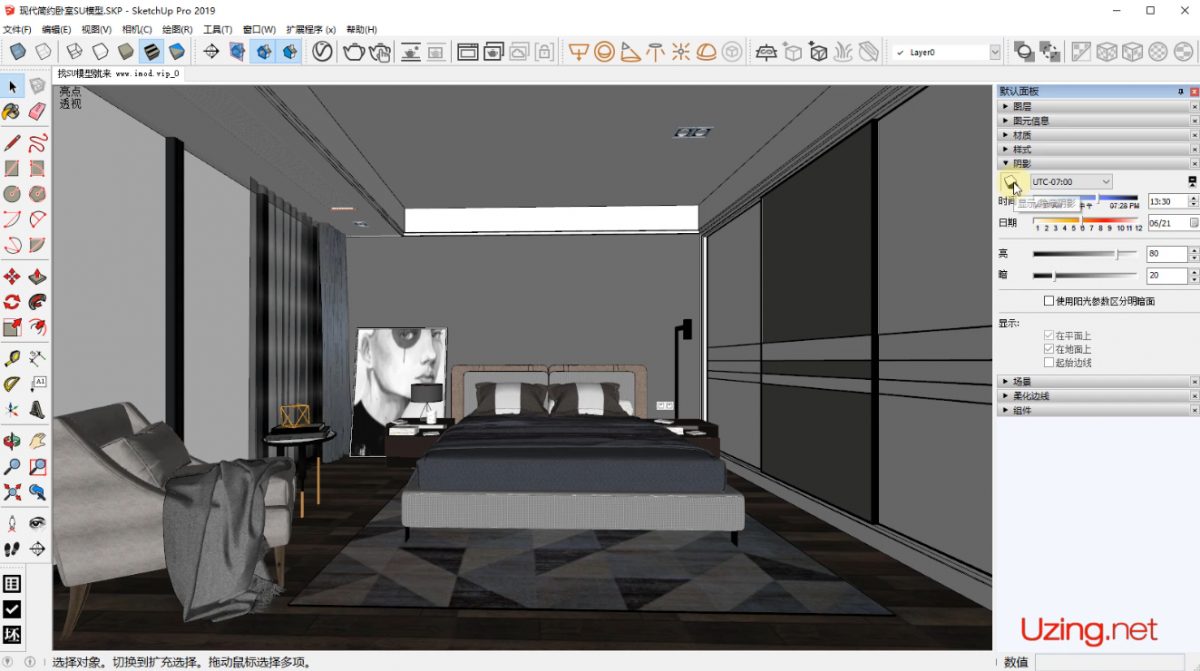1200x671 pixels.
Task: Expand the 场景 panel section
Action: click(1022, 381)
